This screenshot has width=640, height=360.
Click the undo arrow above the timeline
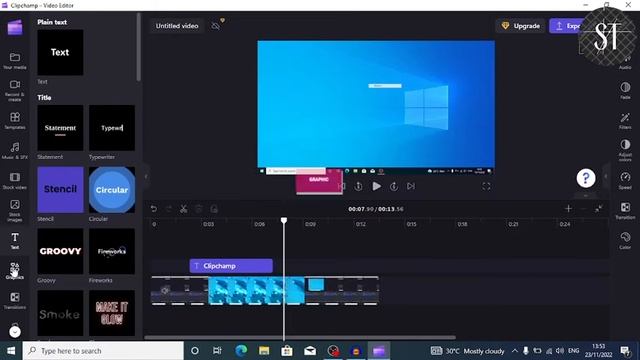(154, 209)
